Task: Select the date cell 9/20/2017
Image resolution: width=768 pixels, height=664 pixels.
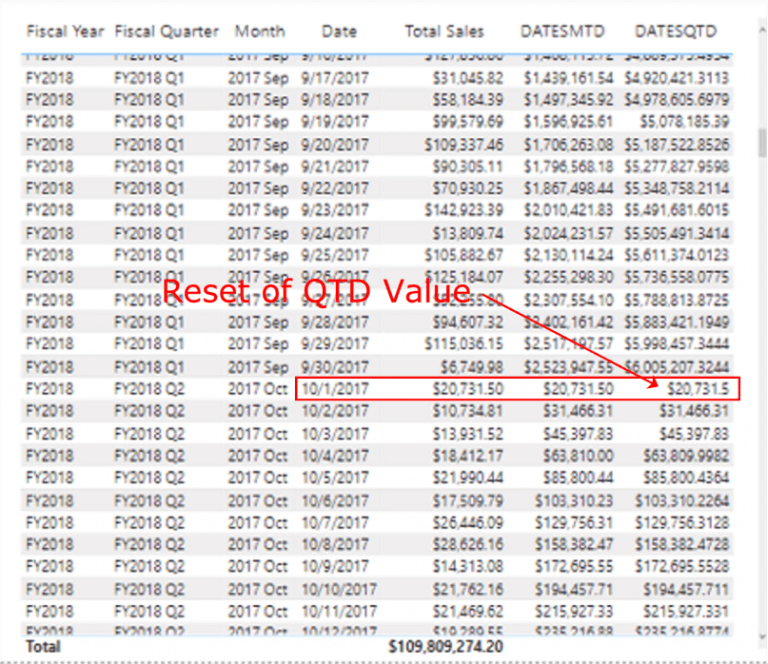Action: pyautogui.click(x=335, y=144)
